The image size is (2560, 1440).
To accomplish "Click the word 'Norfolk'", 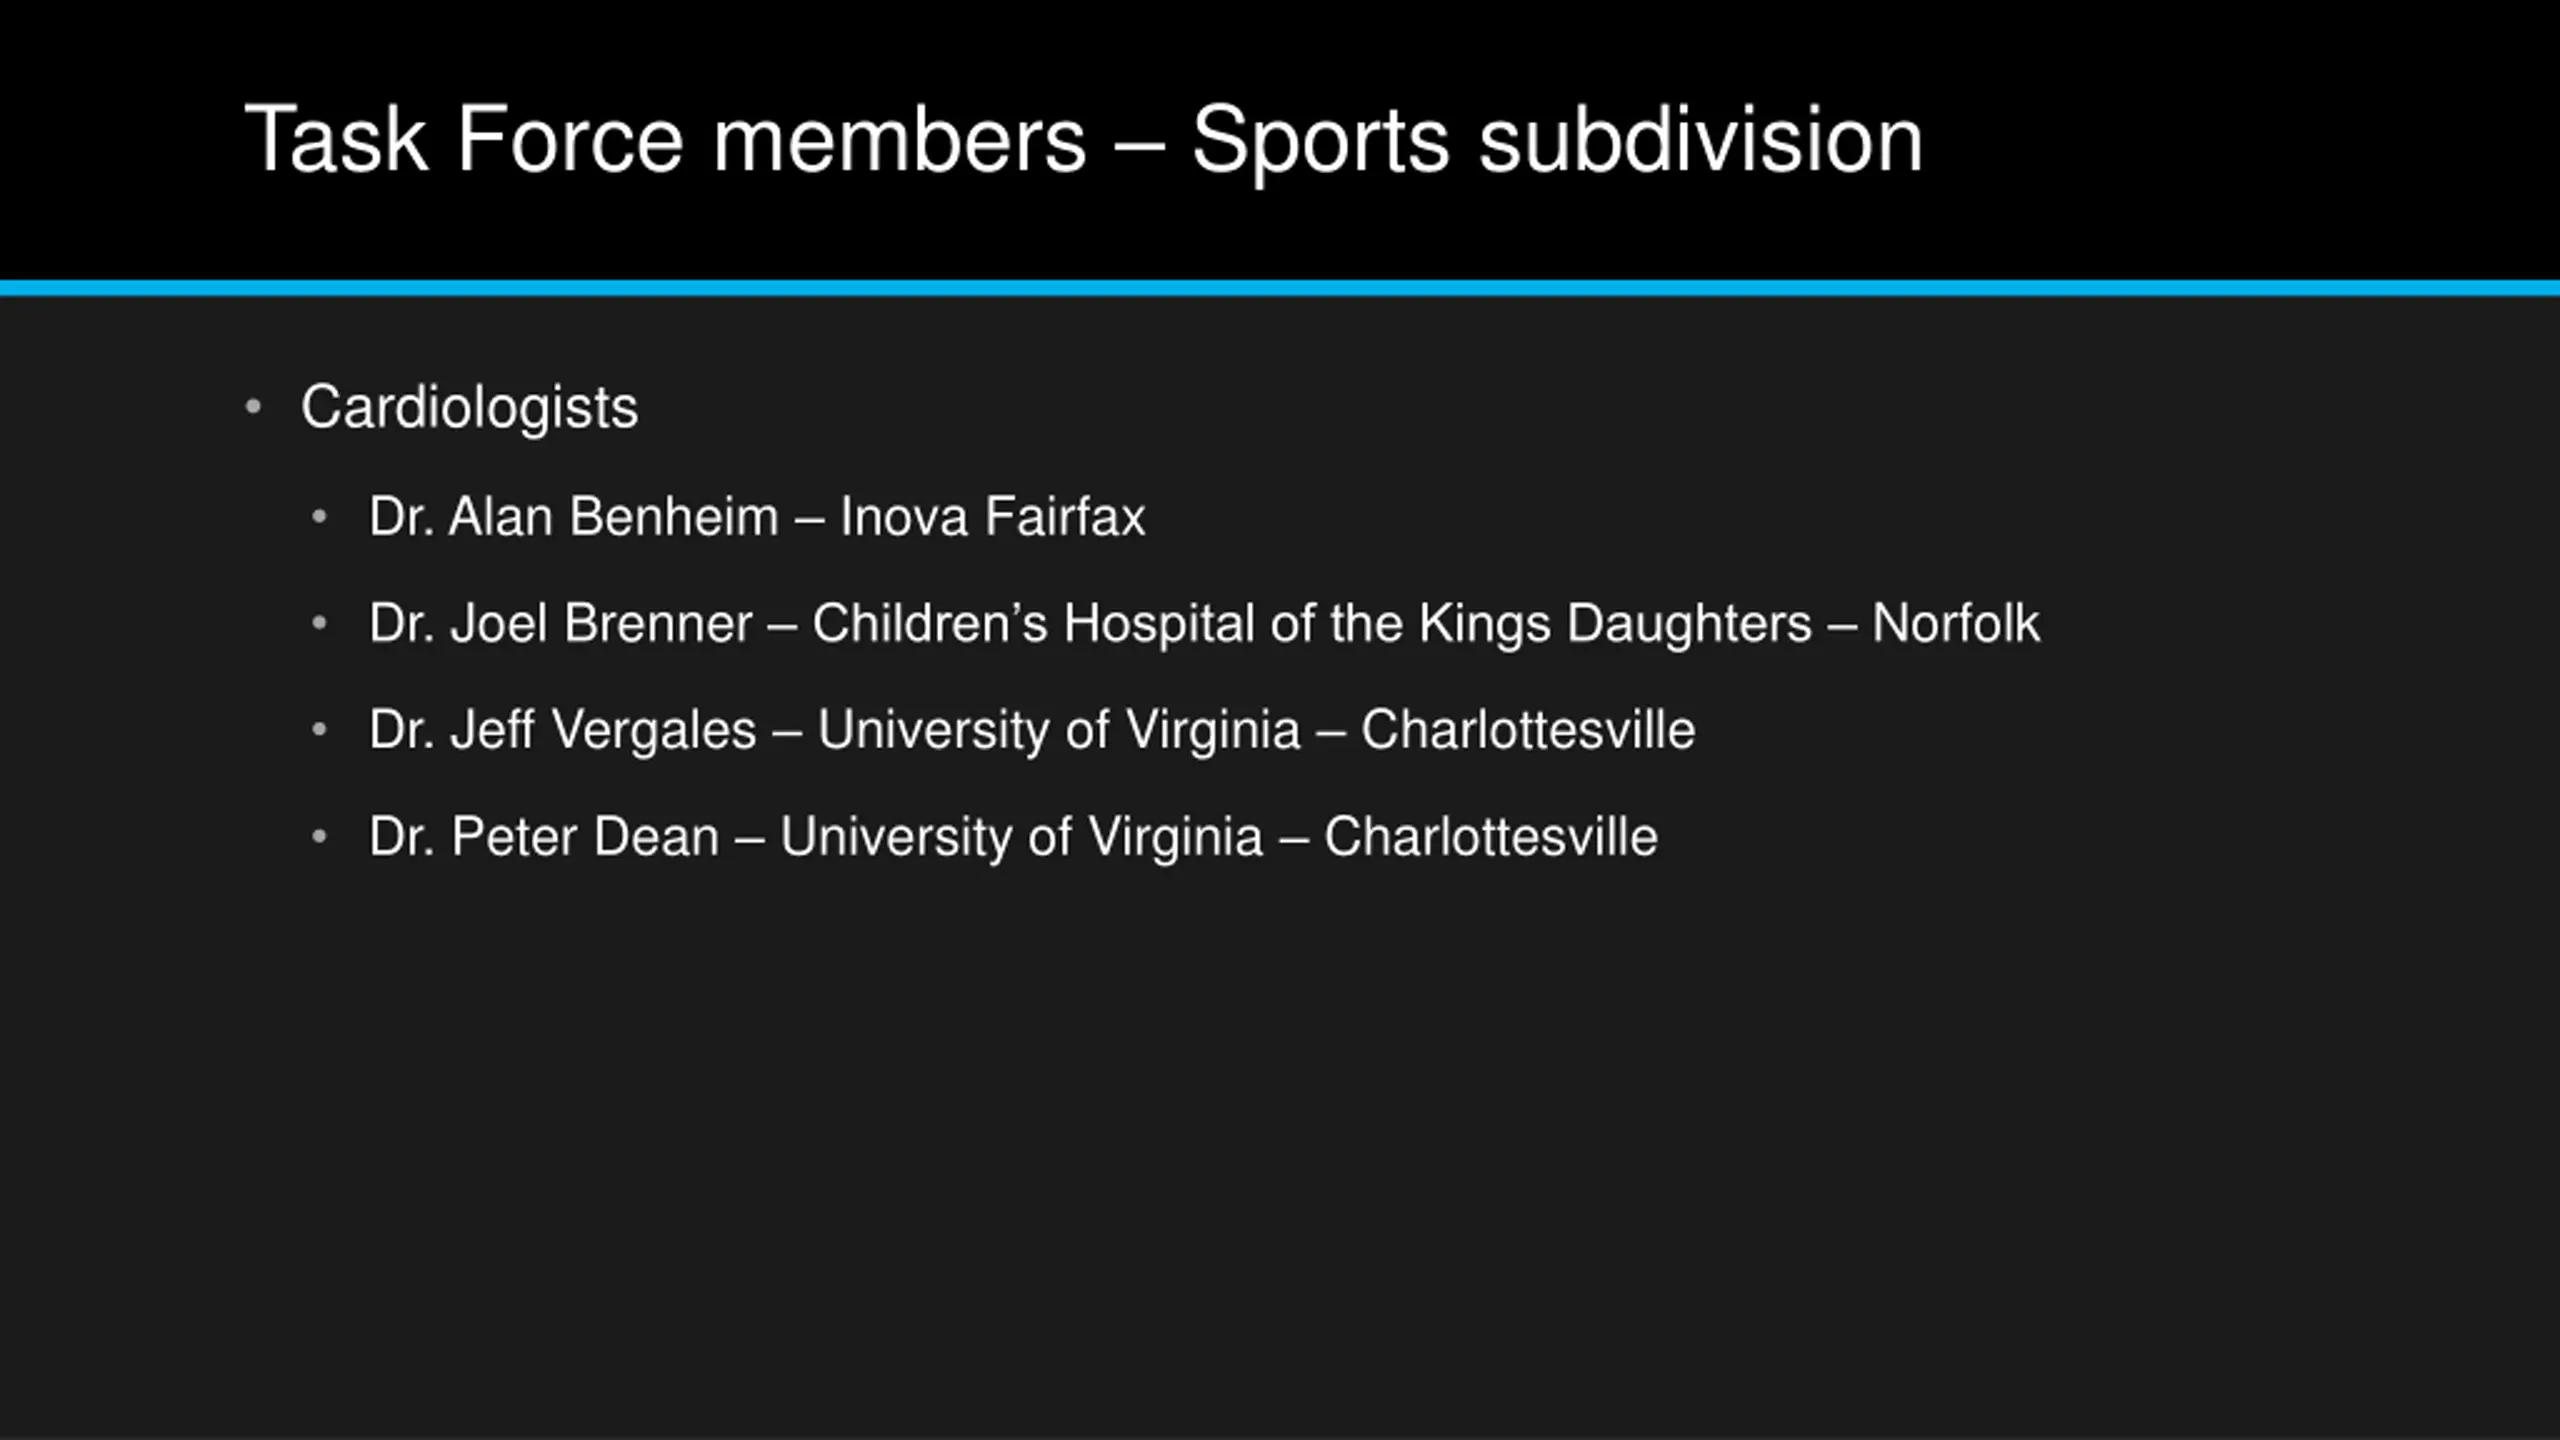I will 1955,623.
